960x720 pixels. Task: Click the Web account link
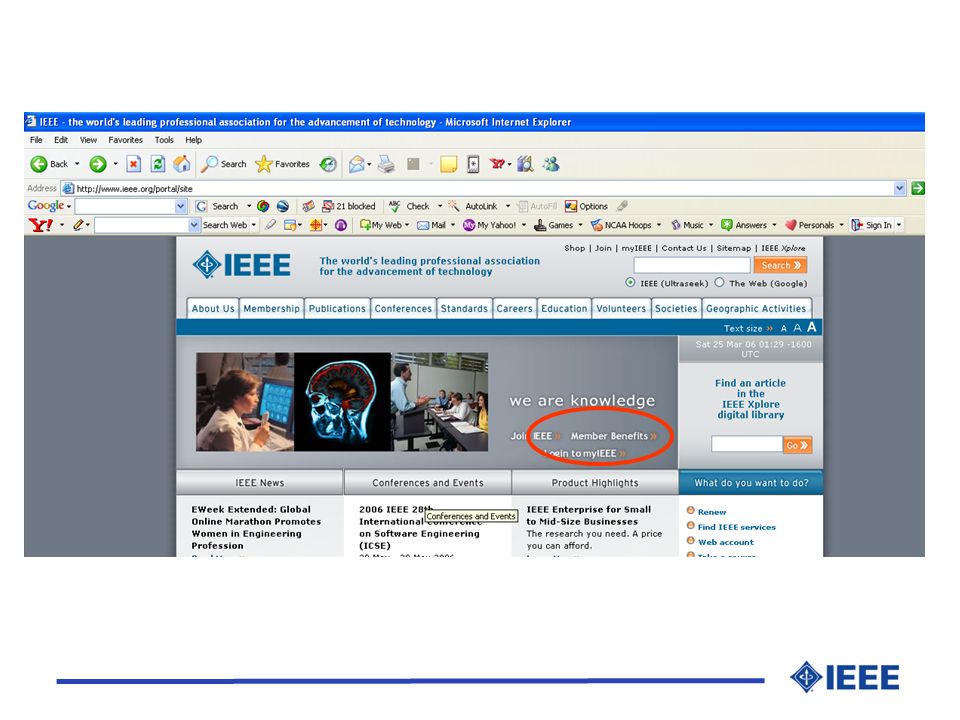click(x=726, y=542)
